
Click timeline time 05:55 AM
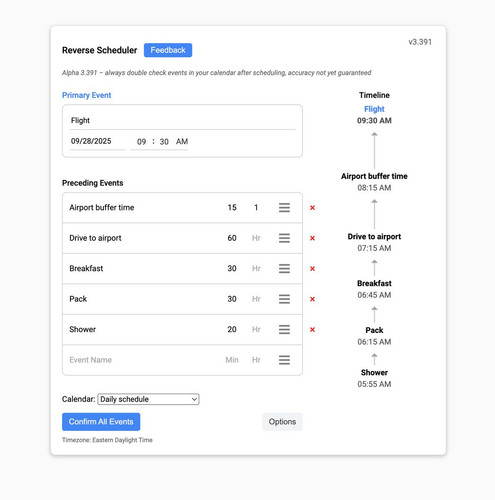tap(374, 384)
